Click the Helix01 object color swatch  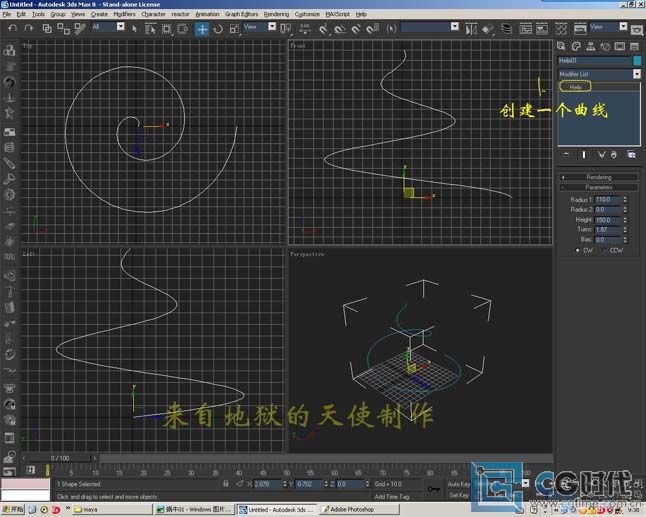[637, 61]
